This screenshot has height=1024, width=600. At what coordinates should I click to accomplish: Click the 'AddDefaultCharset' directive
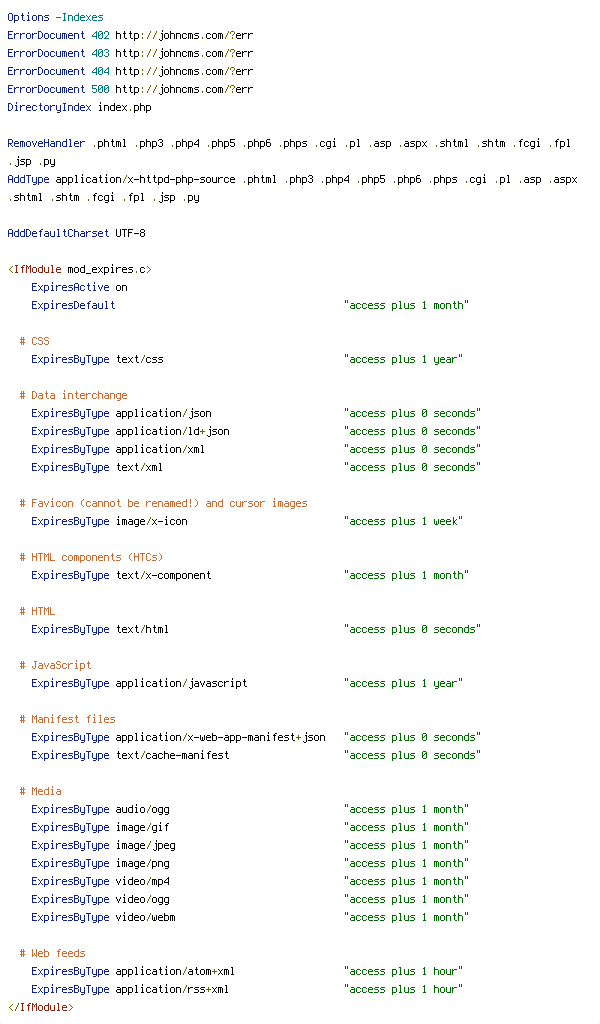(59, 233)
